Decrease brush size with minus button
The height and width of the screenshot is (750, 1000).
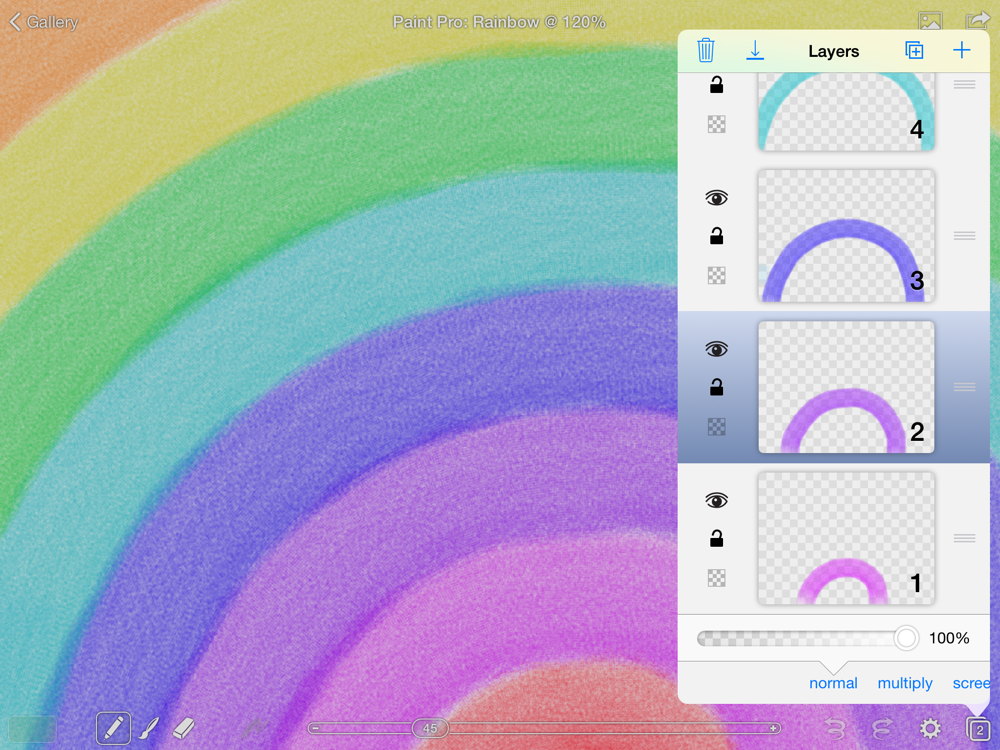(x=316, y=728)
